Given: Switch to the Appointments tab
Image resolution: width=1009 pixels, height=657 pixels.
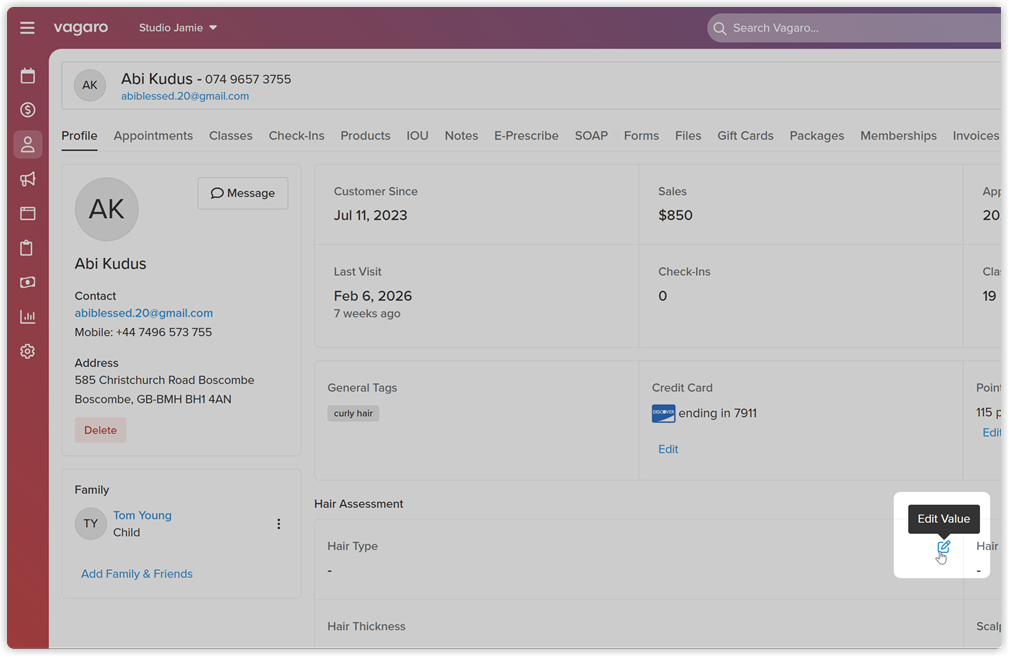Looking at the screenshot, I should click(153, 136).
